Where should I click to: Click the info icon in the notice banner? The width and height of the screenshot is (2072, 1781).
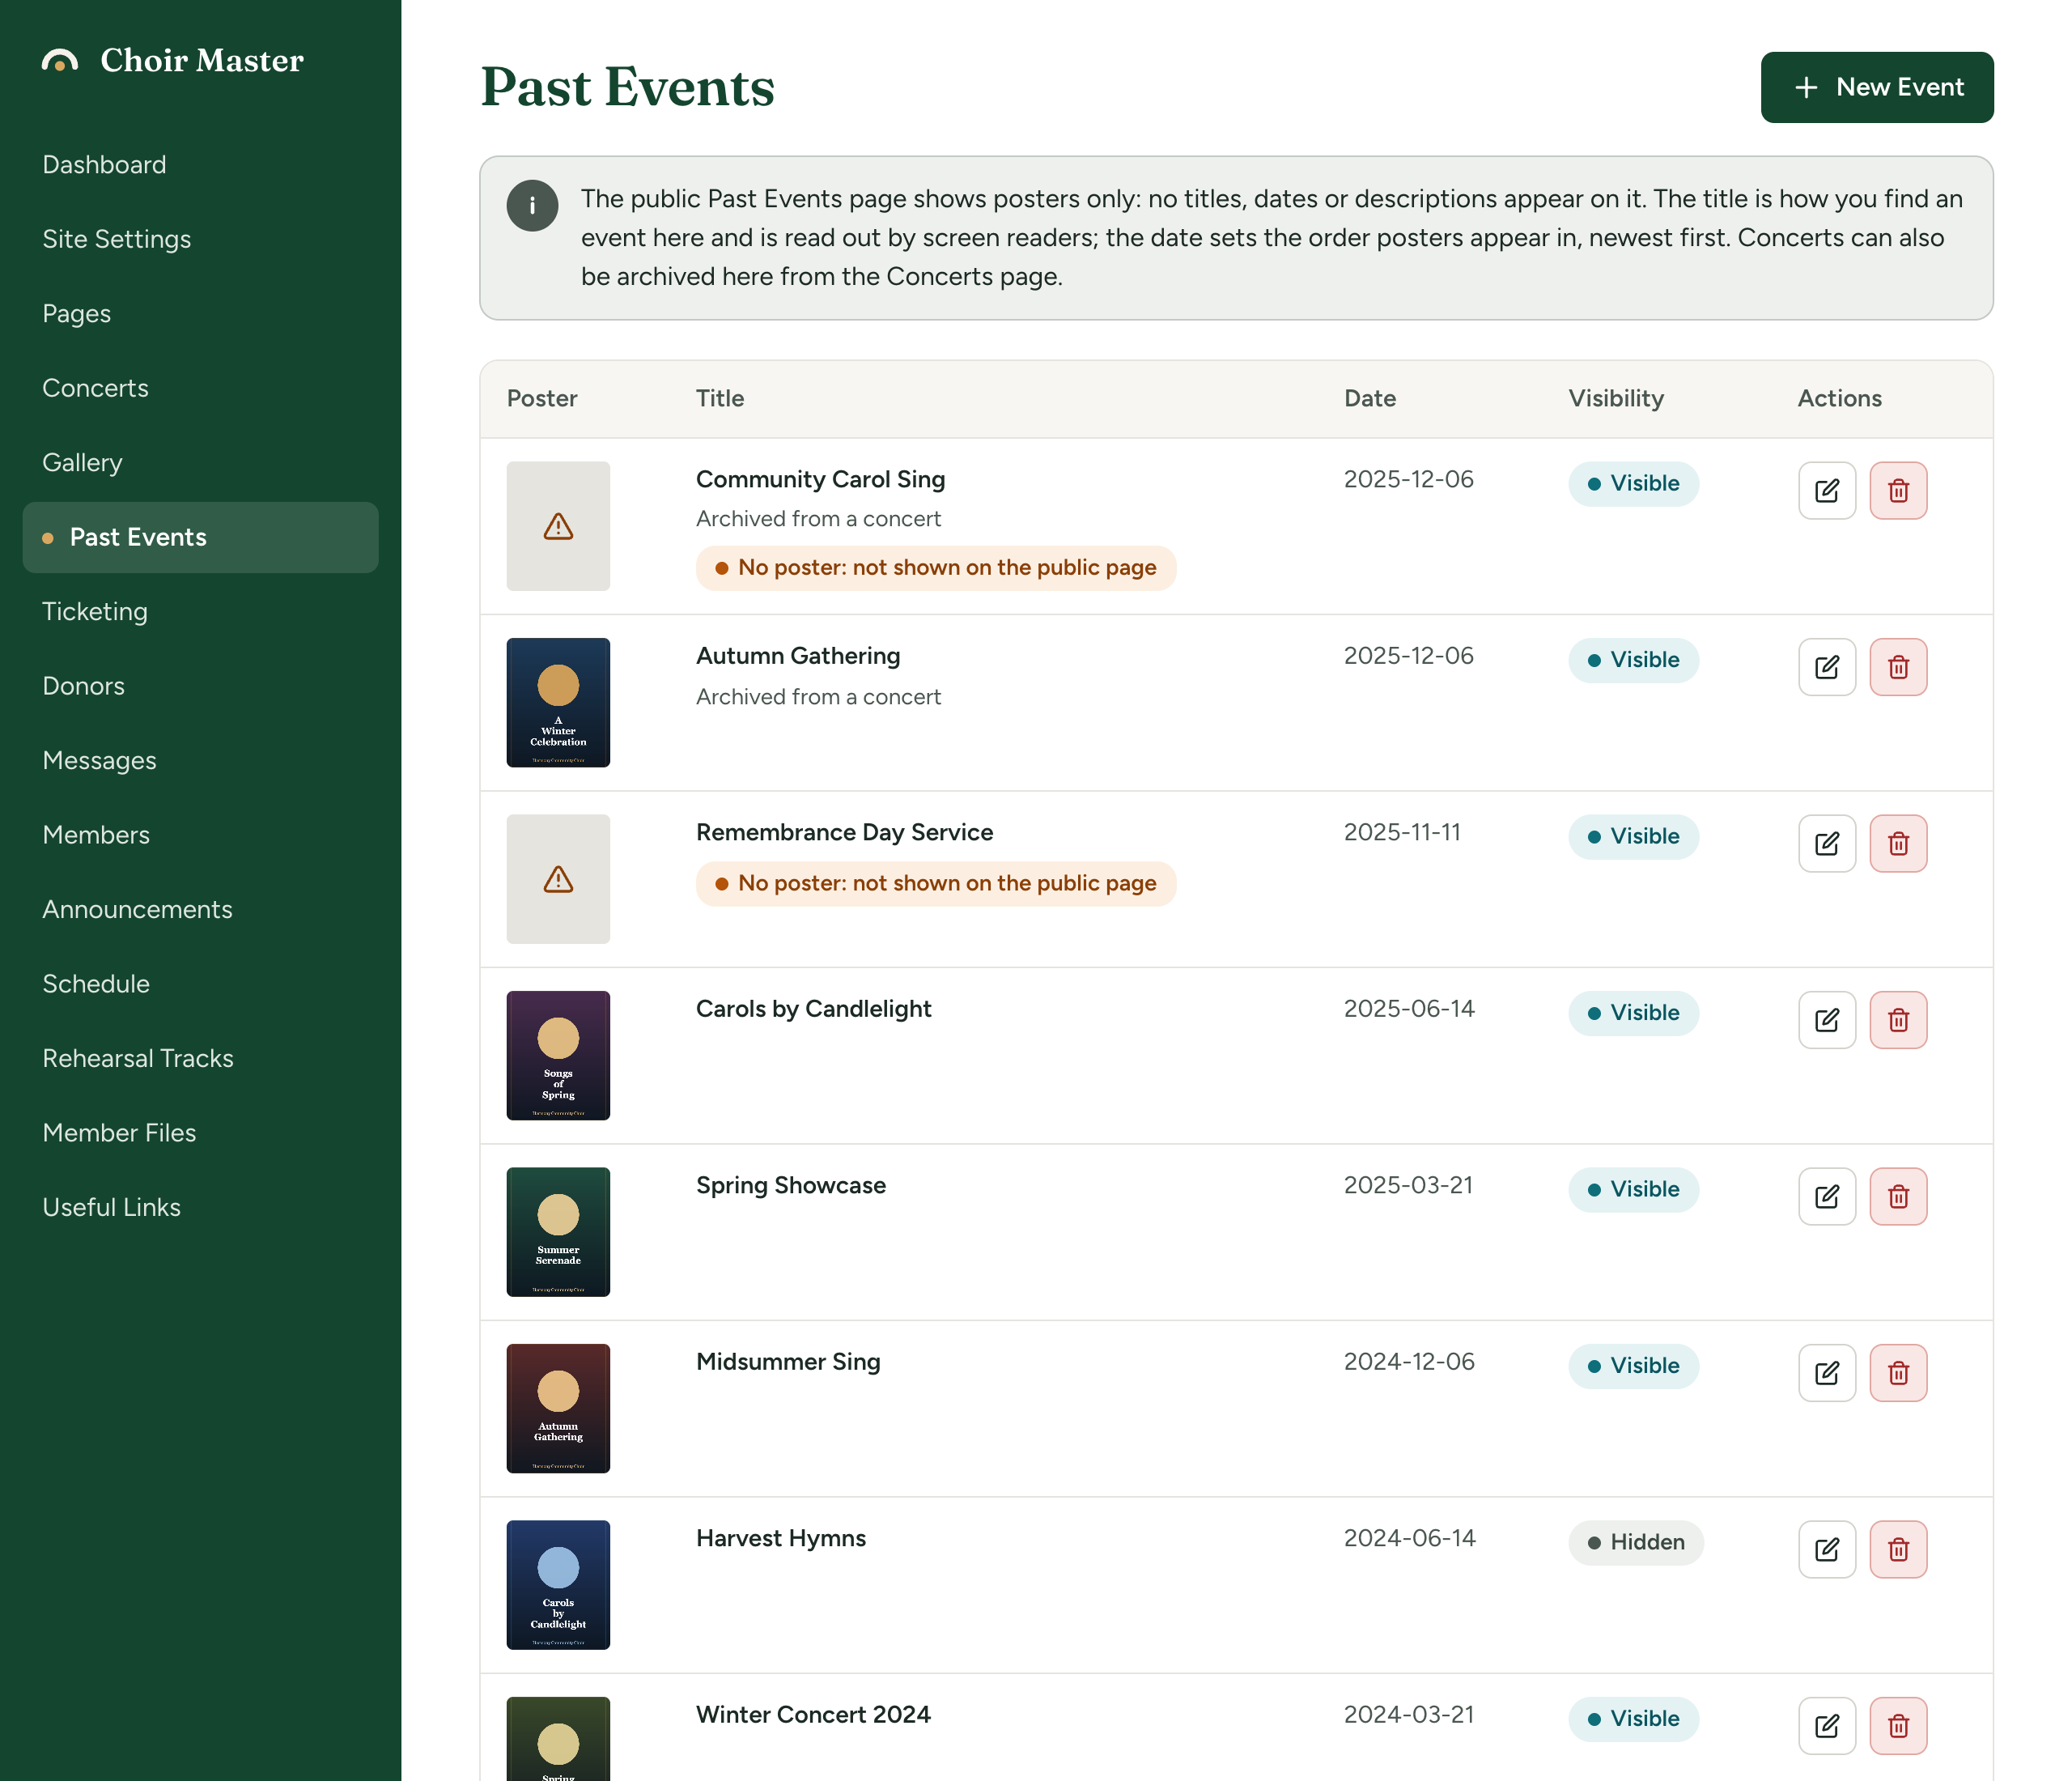click(532, 206)
